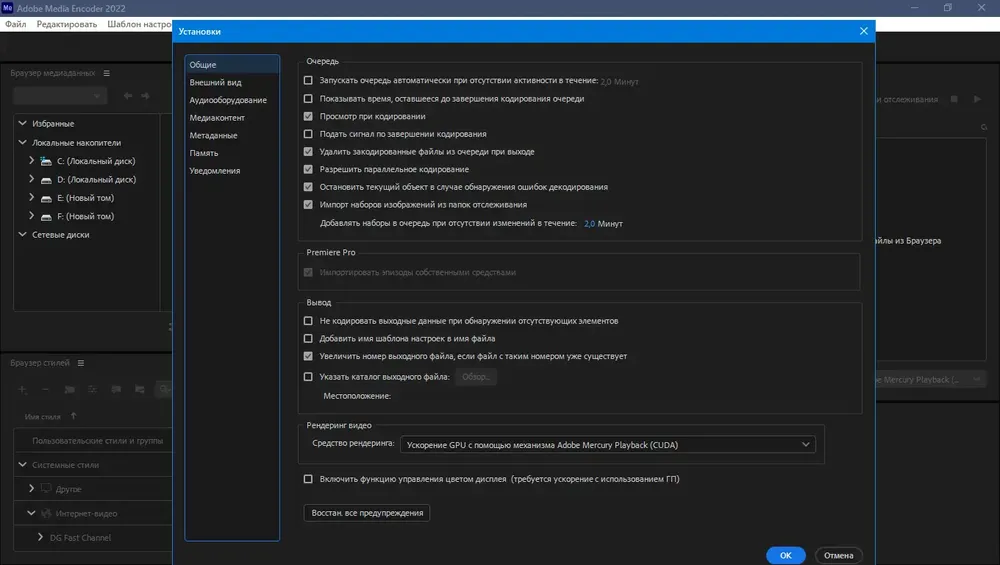Click the F: Новый том drive icon

click(x=46, y=217)
